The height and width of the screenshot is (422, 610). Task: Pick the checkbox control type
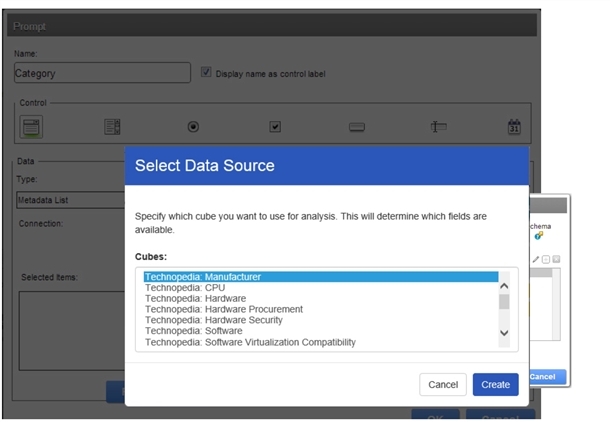point(275,127)
